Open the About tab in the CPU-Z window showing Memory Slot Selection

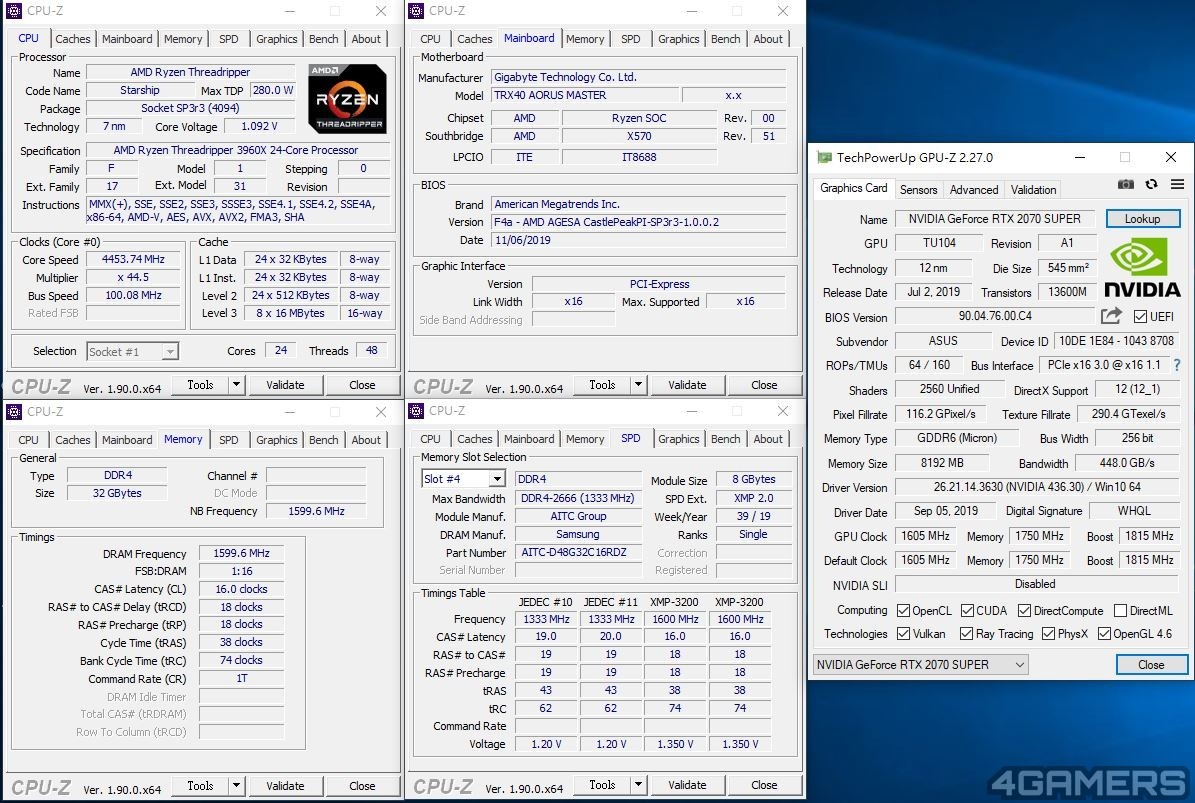pyautogui.click(x=768, y=439)
